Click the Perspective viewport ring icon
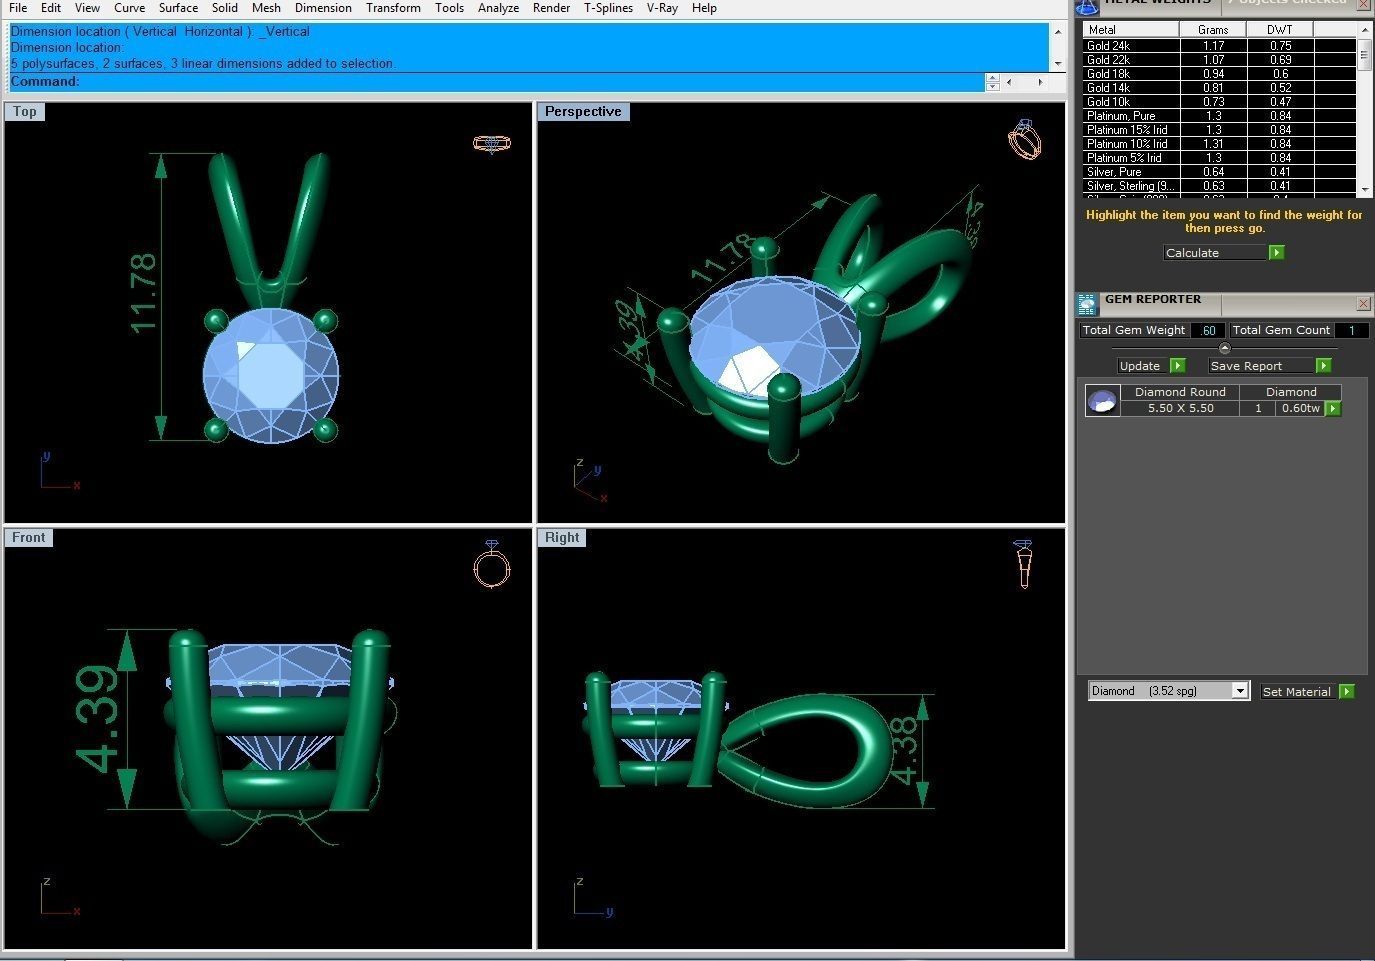Image resolution: width=1375 pixels, height=961 pixels. tap(1024, 140)
